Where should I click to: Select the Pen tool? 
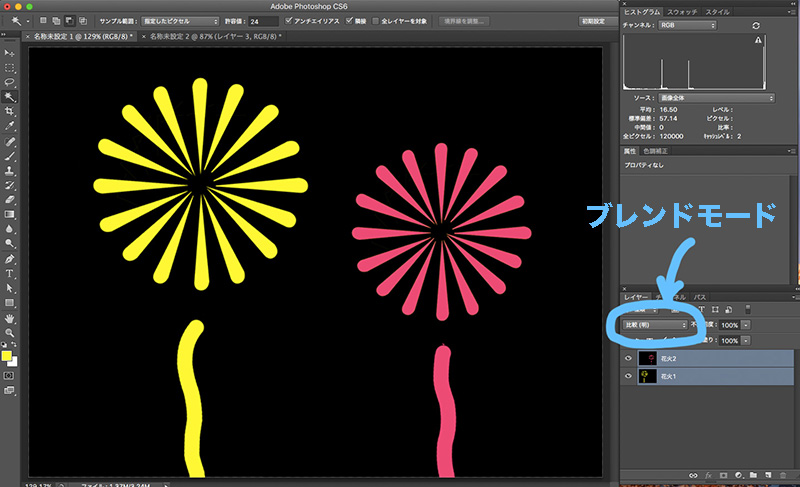click(10, 260)
